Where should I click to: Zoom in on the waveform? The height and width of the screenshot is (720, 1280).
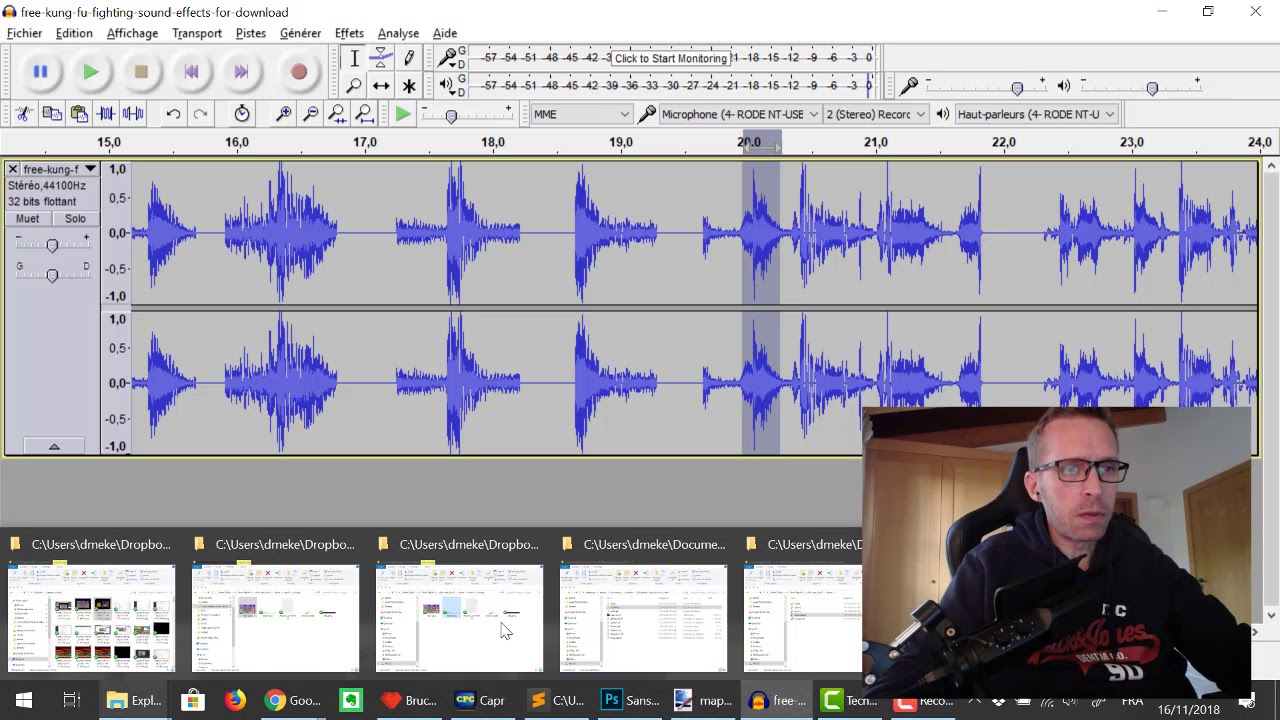pos(284,114)
